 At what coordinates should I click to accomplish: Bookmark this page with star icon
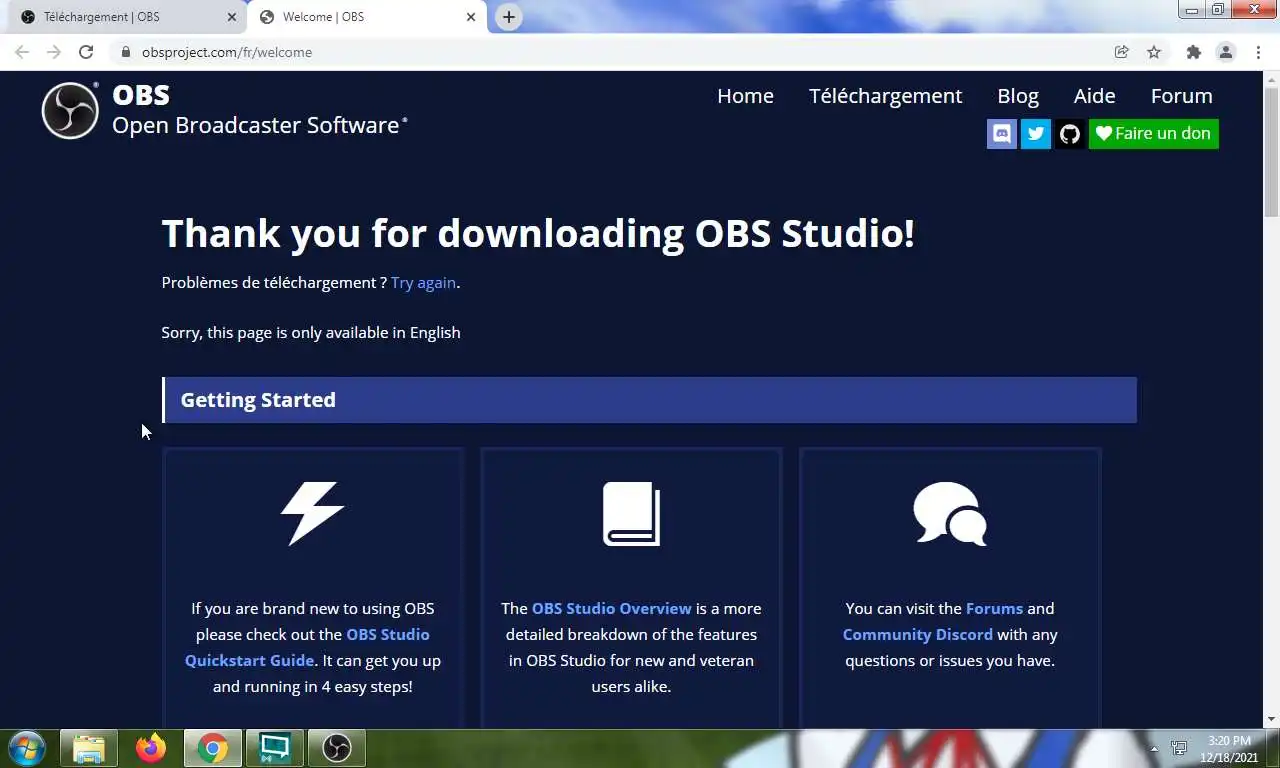[1154, 52]
